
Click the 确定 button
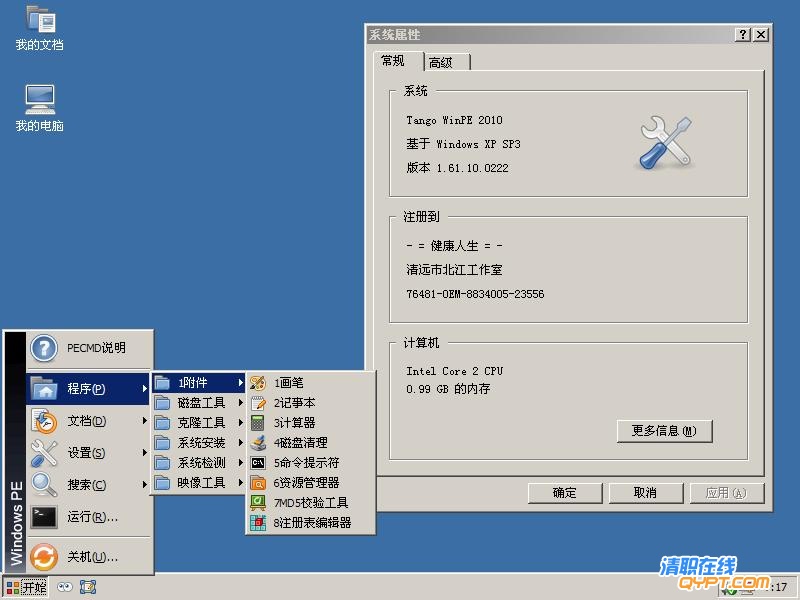tap(565, 493)
